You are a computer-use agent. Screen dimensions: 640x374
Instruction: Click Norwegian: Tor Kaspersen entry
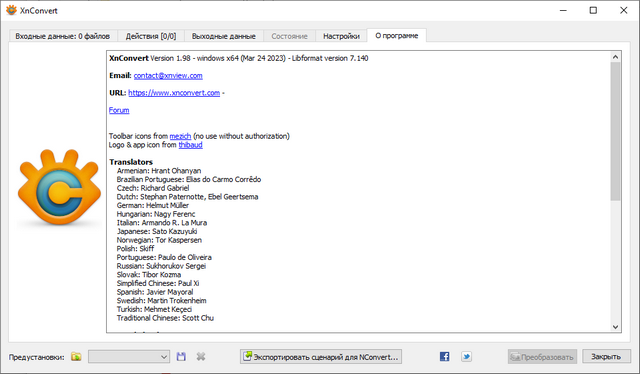coord(159,240)
